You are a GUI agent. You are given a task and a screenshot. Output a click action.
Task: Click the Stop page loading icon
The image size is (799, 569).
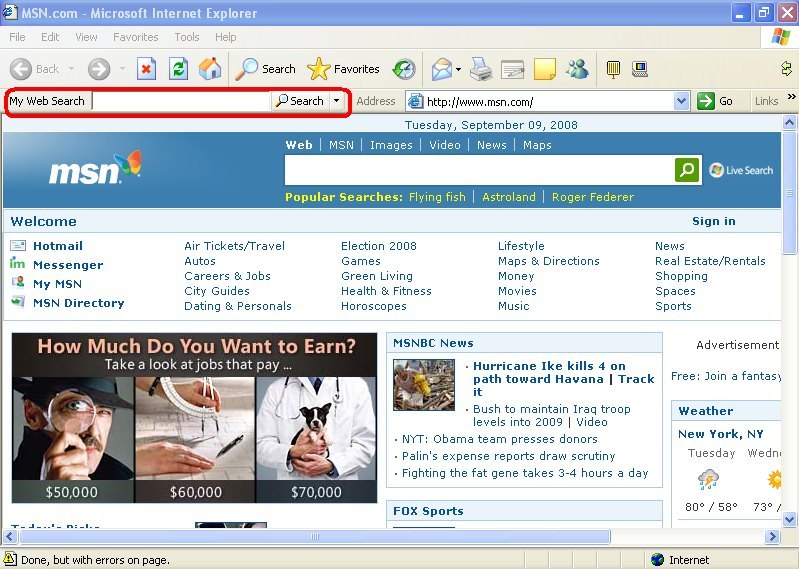146,69
